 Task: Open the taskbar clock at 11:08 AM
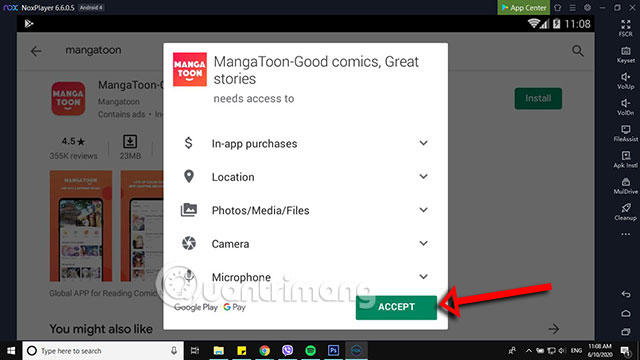pyautogui.click(x=600, y=351)
